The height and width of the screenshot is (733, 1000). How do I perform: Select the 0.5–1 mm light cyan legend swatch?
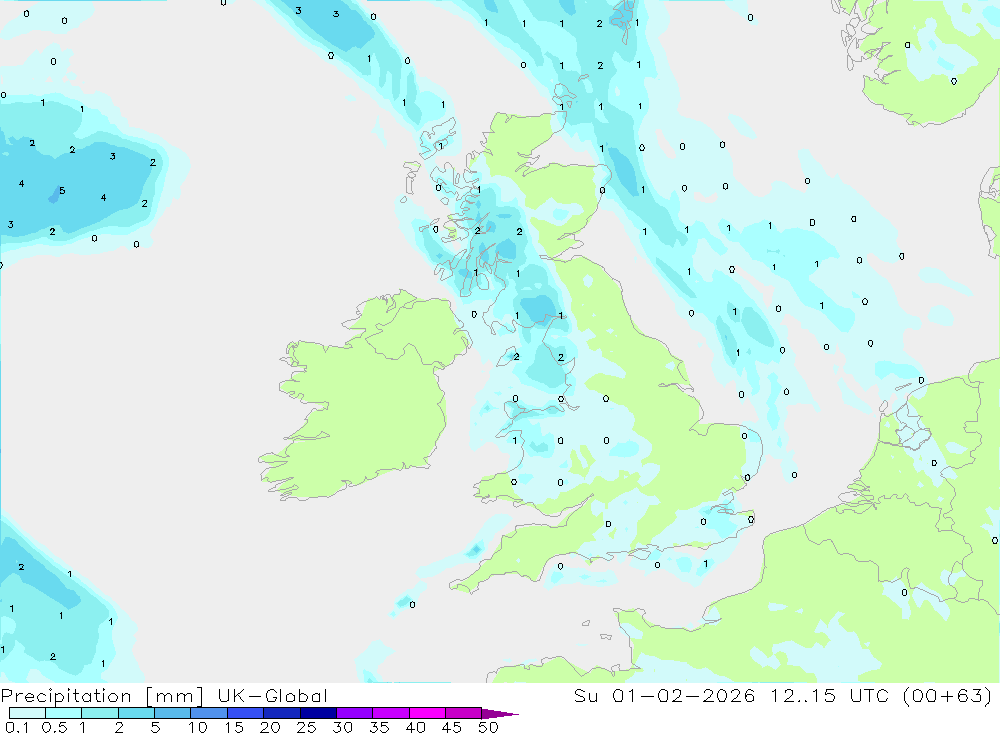(x=64, y=713)
